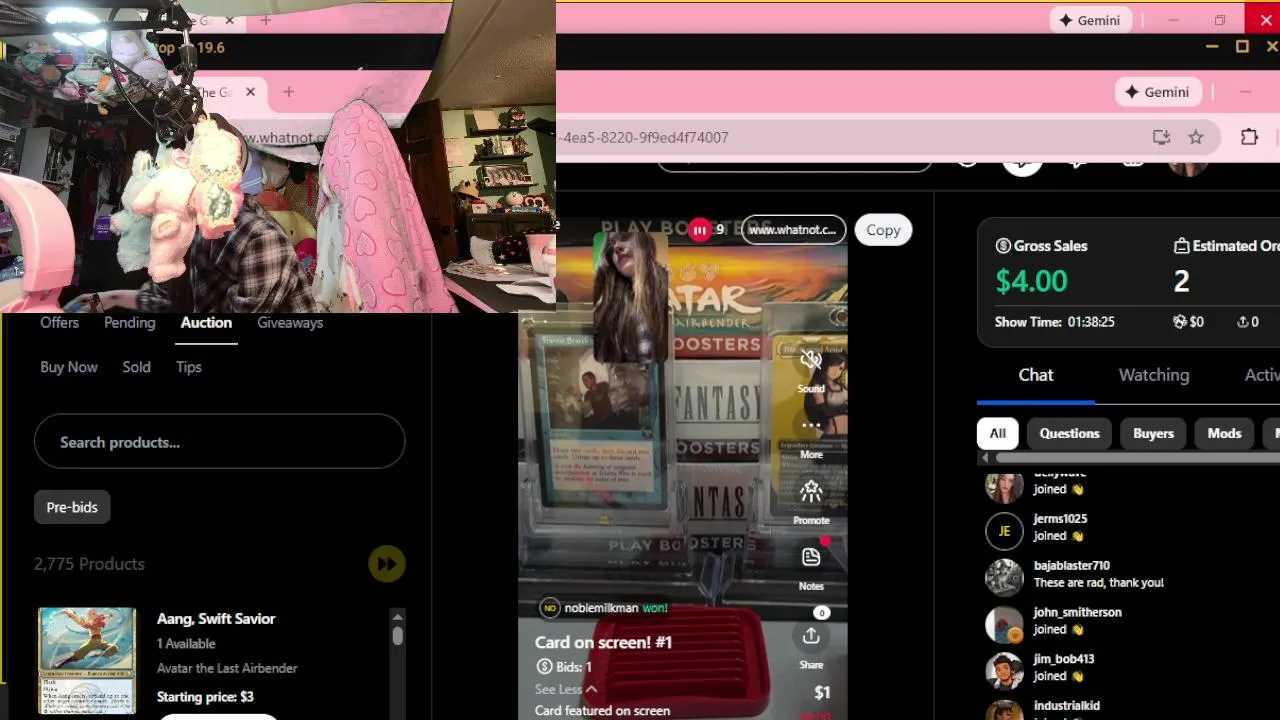Open the More options icon on stream
This screenshot has height=720, width=1280.
pos(811,425)
